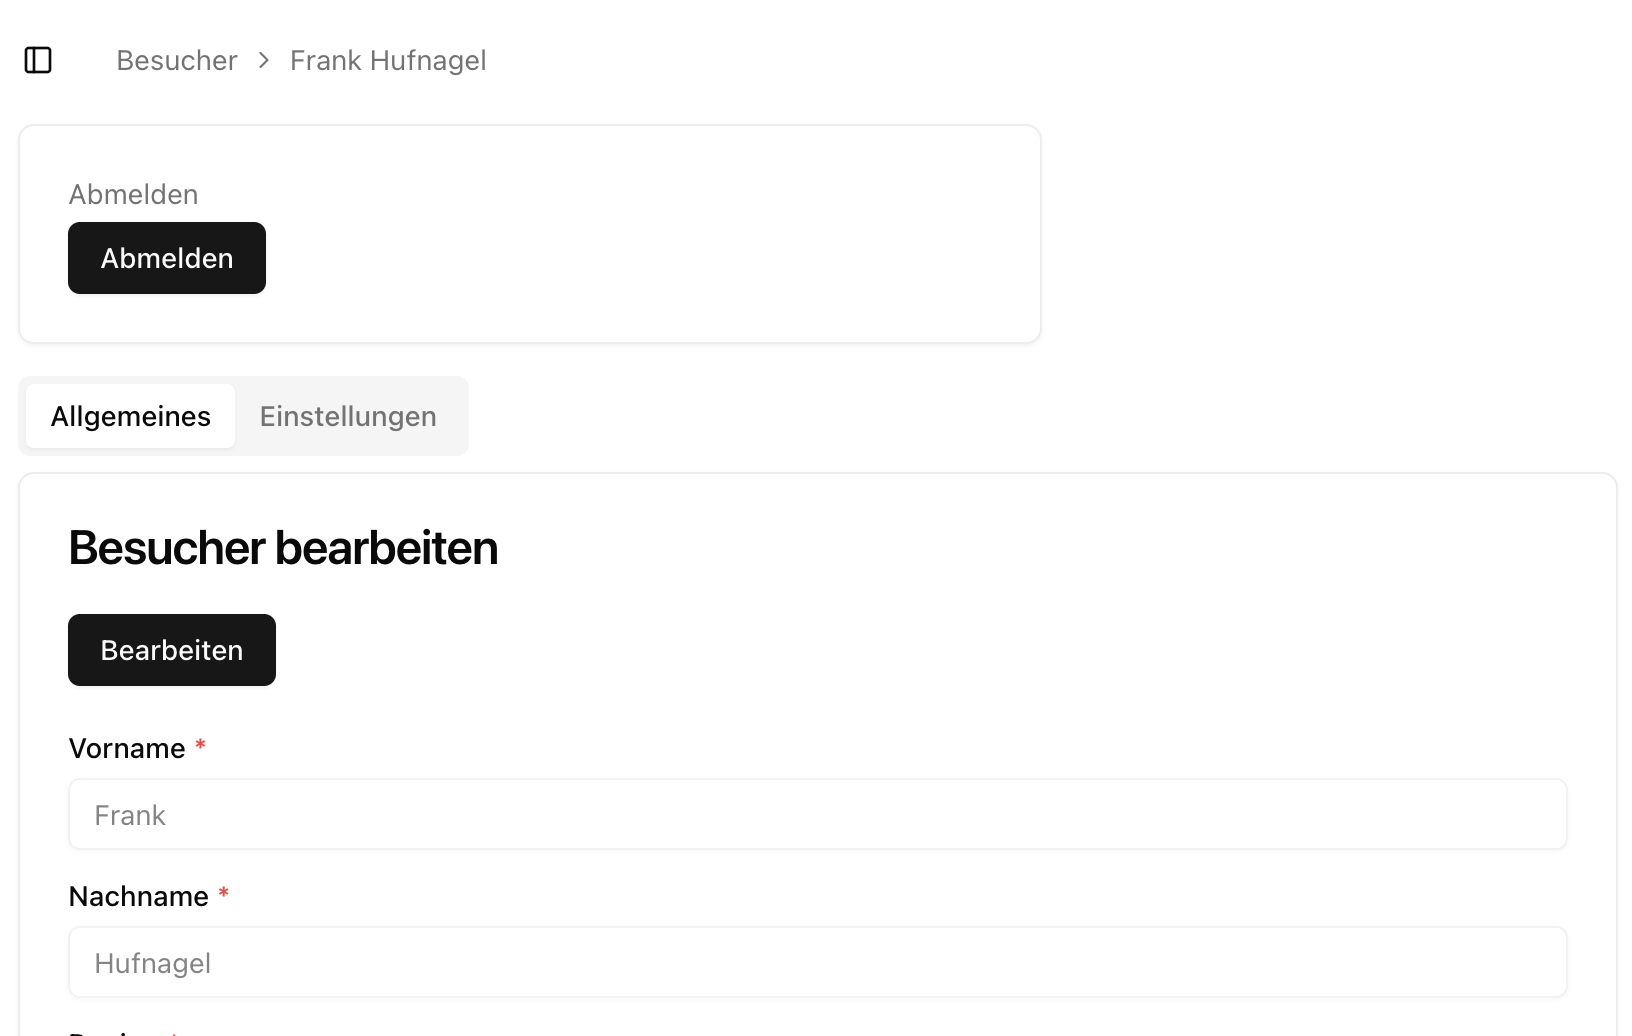Click the red asterisk next to Nachname
The height and width of the screenshot is (1036, 1632).
click(x=224, y=894)
